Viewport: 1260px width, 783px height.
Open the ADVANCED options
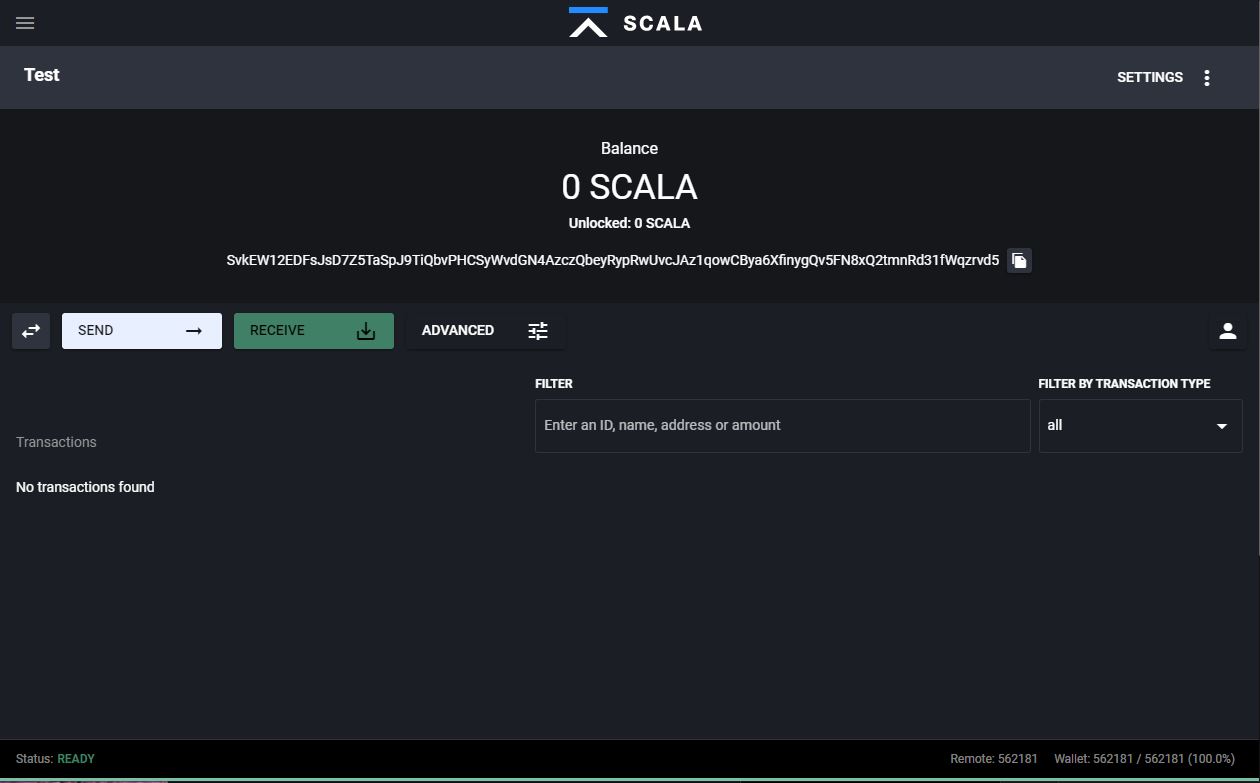point(486,331)
